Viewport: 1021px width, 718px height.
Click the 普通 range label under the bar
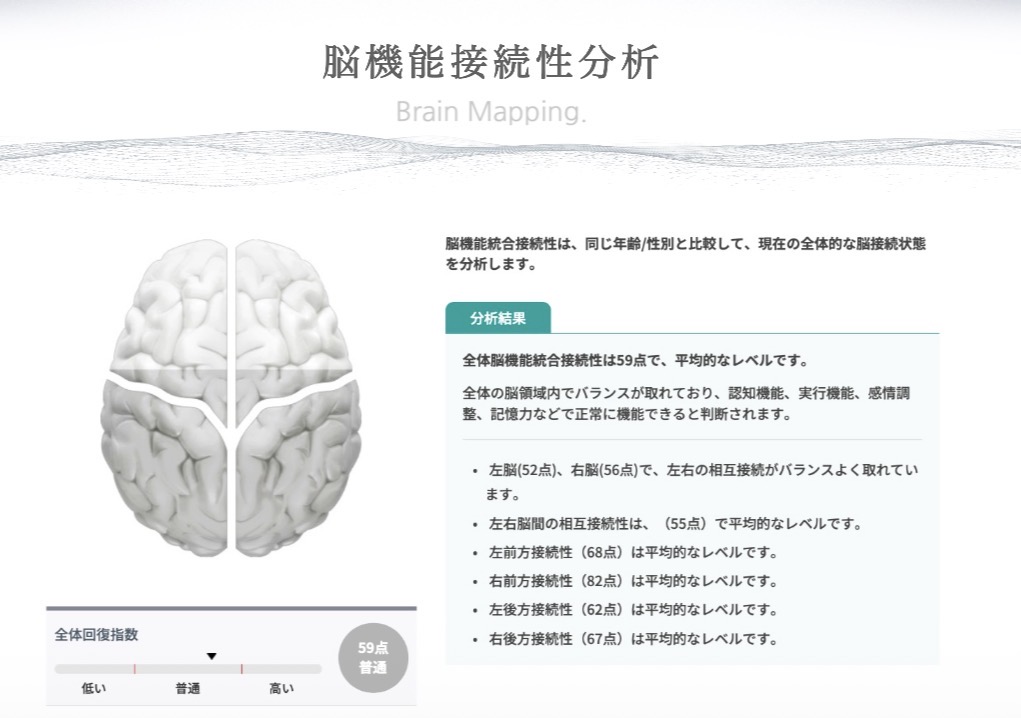click(x=188, y=688)
